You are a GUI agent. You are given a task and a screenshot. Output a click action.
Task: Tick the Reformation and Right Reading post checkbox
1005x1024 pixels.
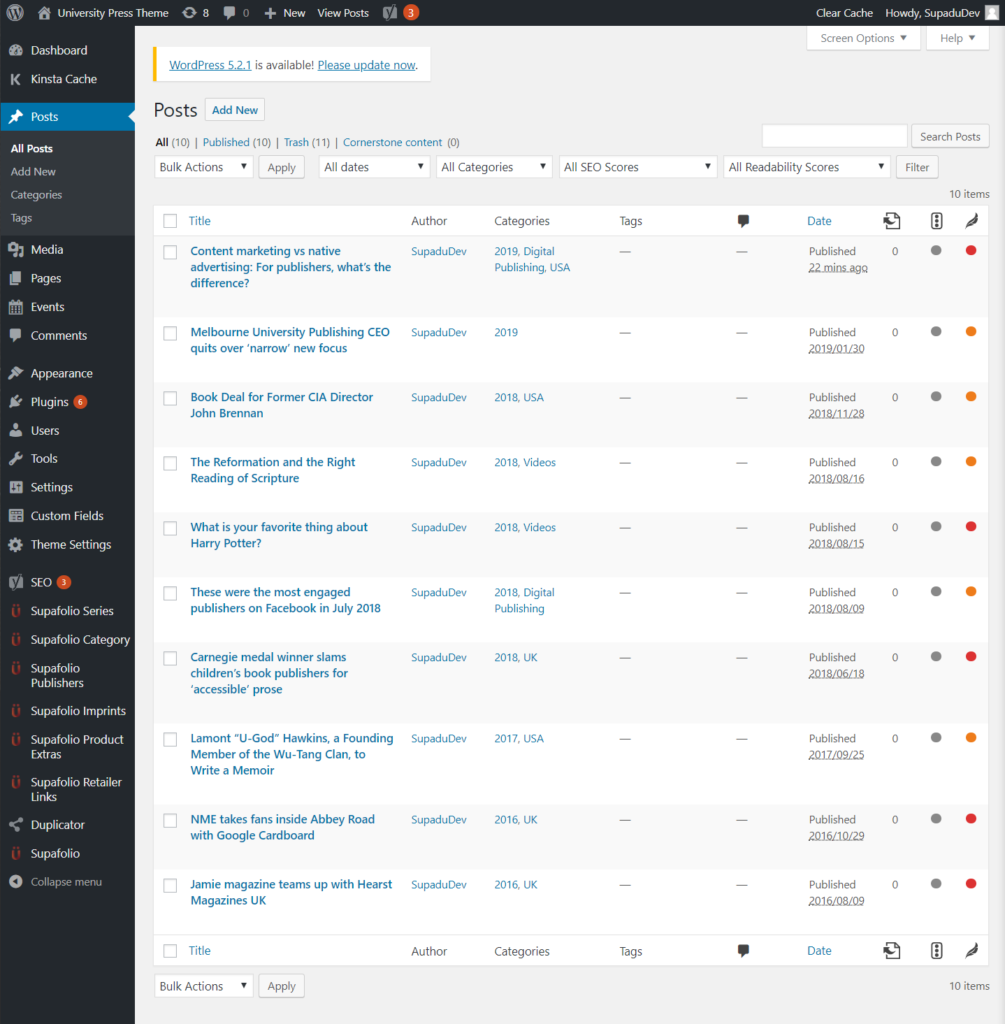(170, 463)
